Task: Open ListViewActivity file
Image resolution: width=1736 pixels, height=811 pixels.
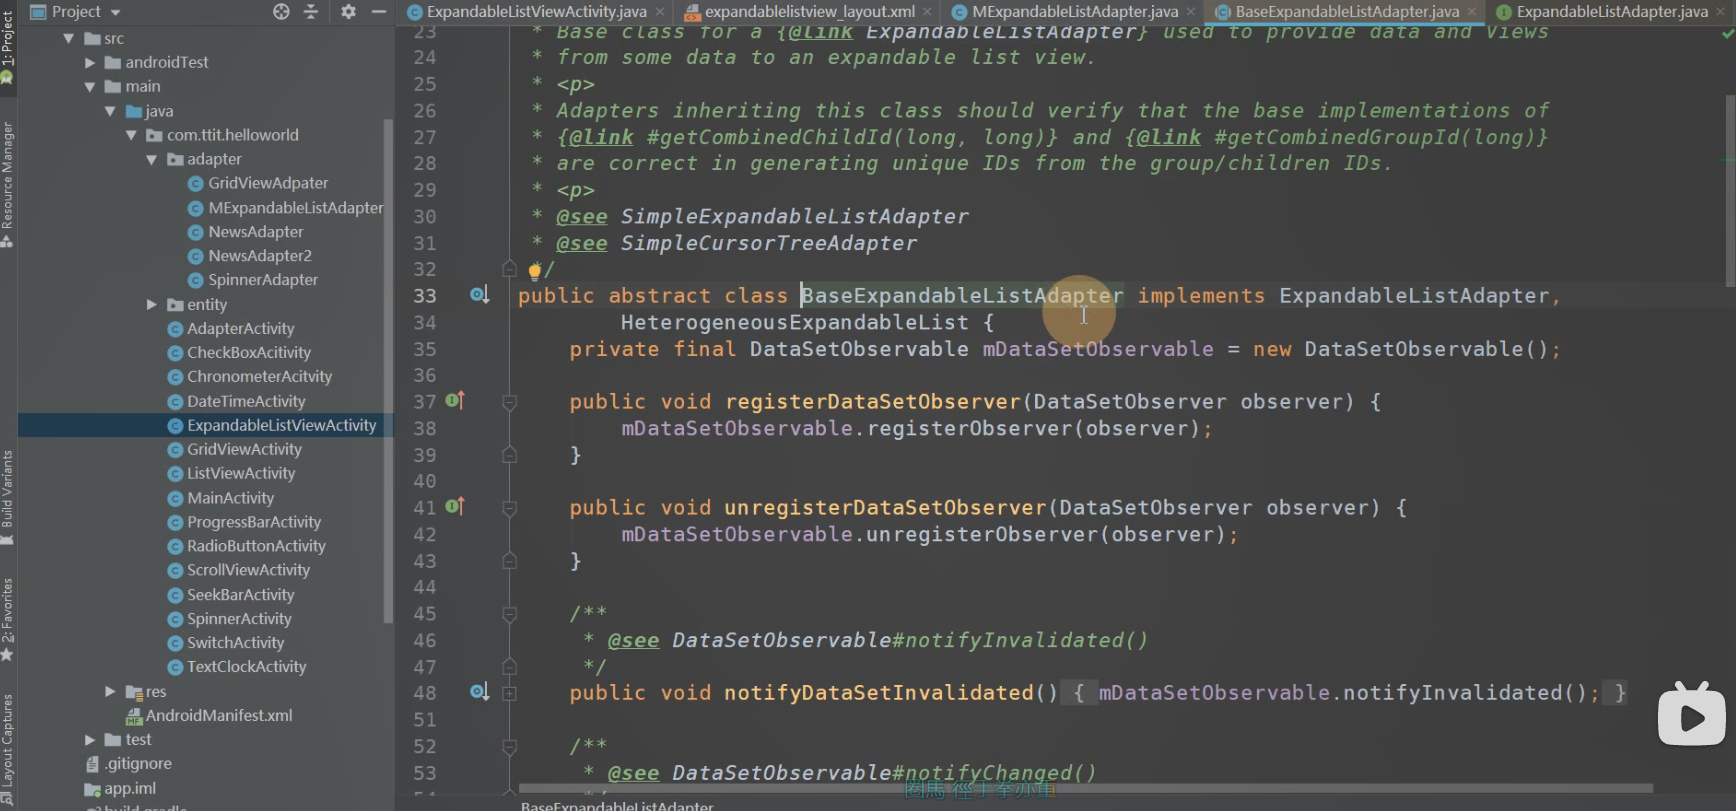Action: tap(231, 473)
